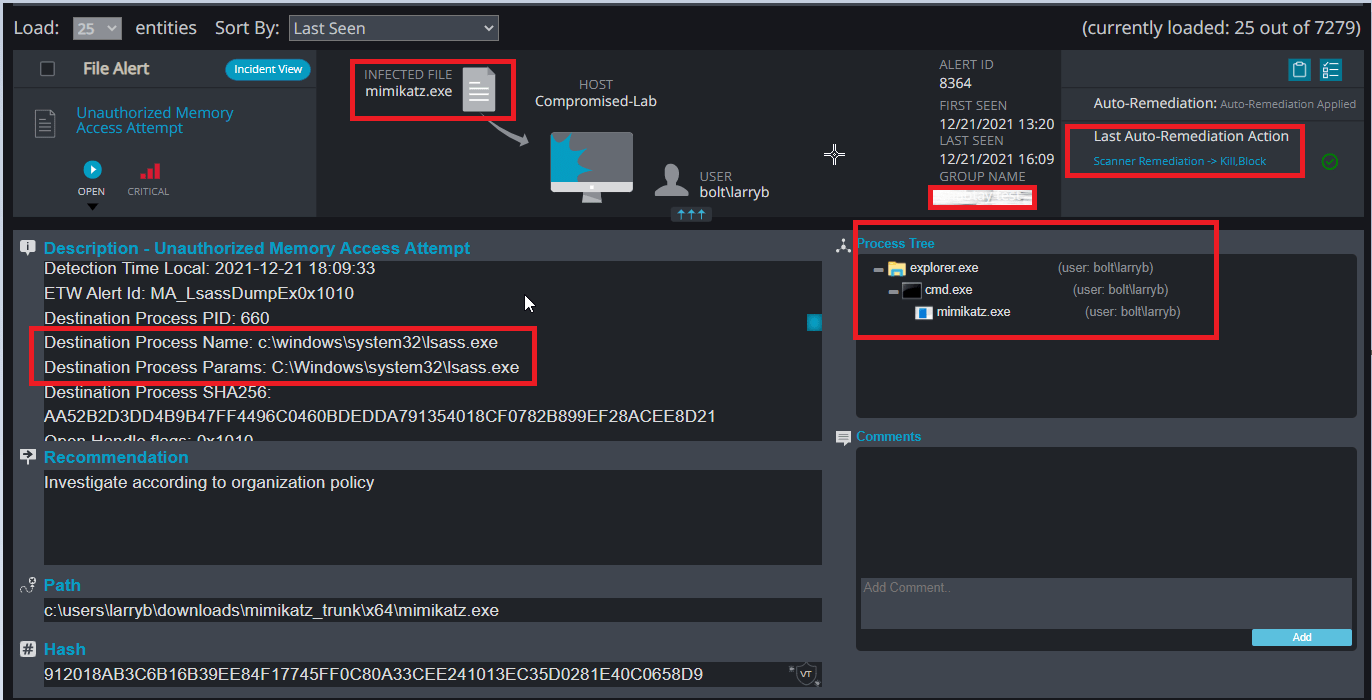Click the Recommendation heading

(x=116, y=457)
